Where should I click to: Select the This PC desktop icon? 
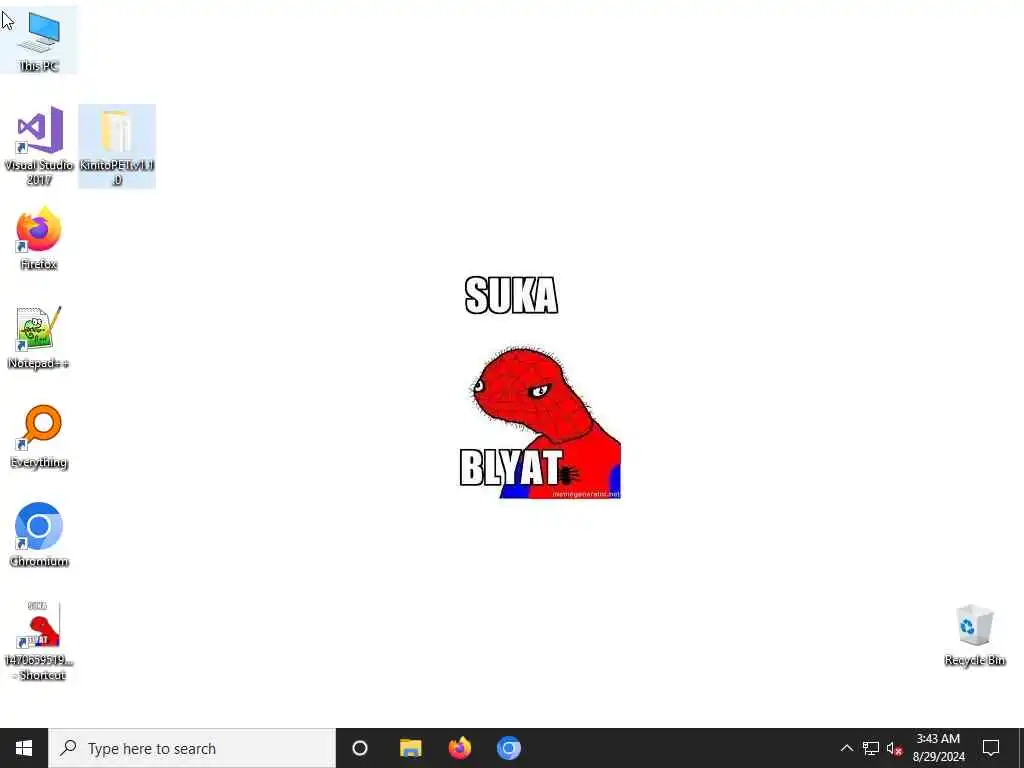point(39,40)
